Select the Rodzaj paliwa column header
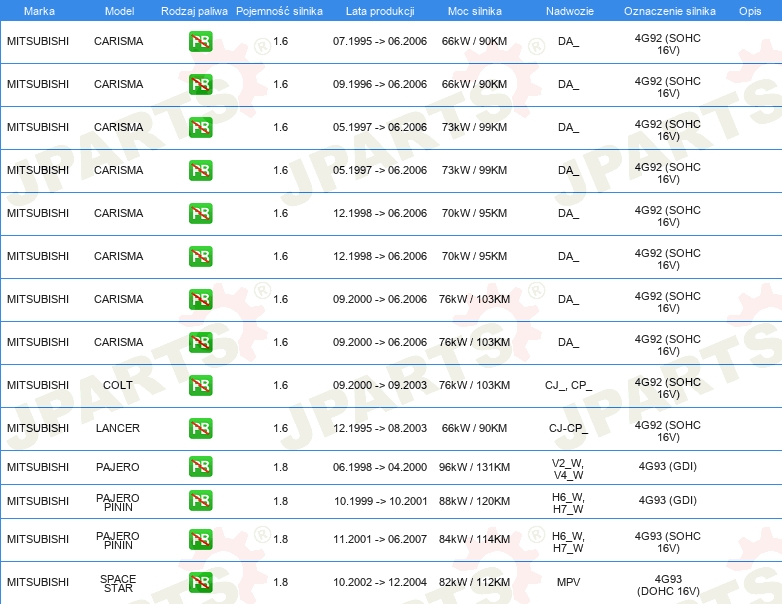782x604 pixels. [194, 11]
